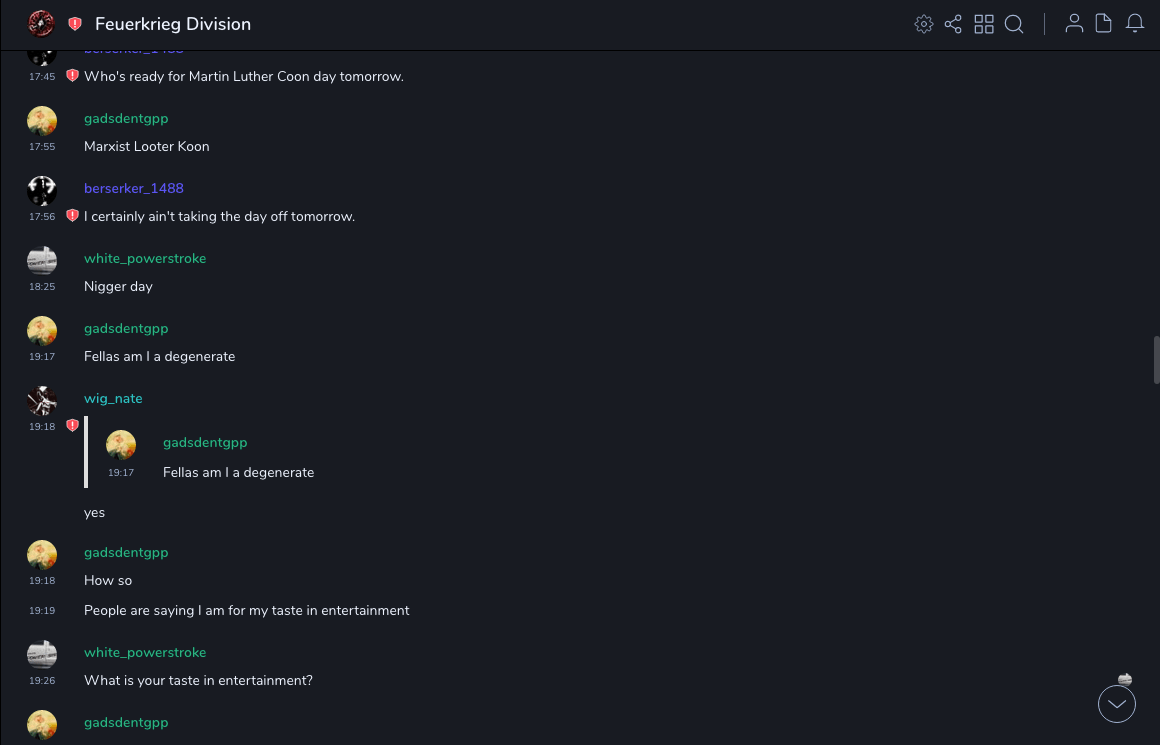This screenshot has height=745, width=1160.
Task: Click the magnifier search icon
Action: pos(1014,24)
